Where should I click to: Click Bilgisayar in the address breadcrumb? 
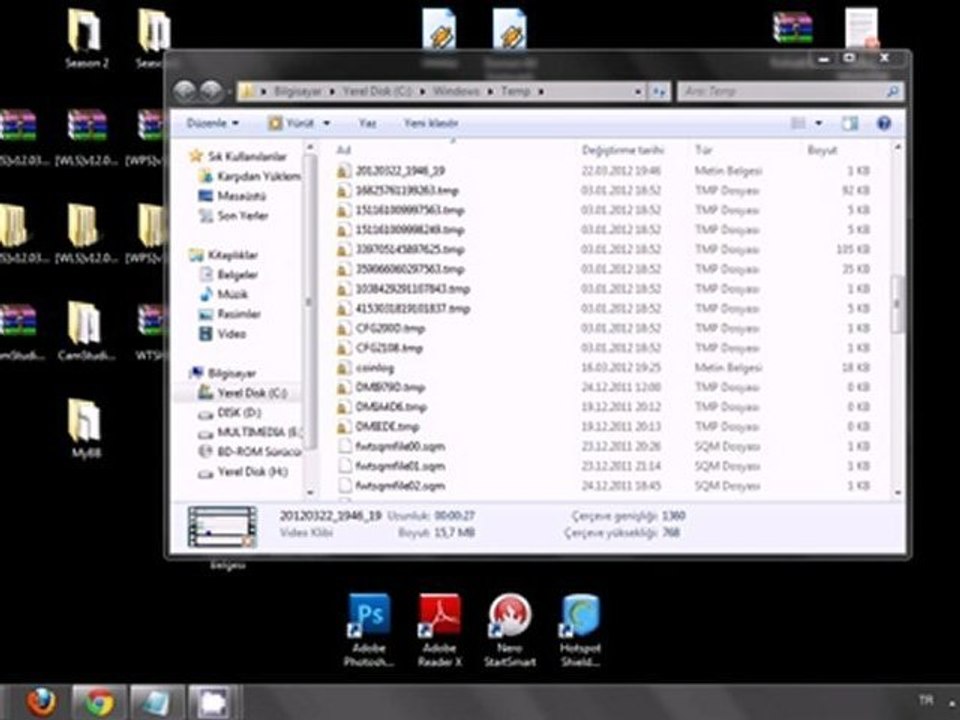coord(298,91)
